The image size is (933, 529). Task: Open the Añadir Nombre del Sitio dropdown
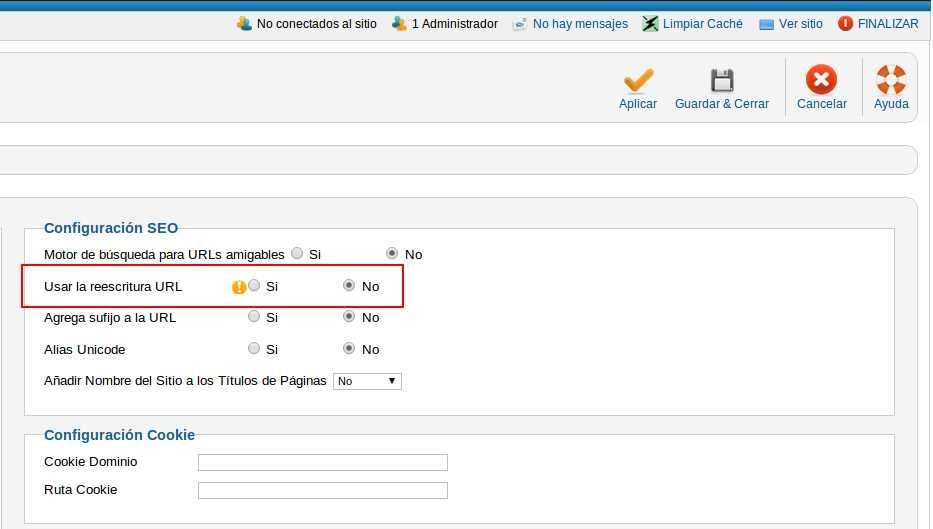pos(367,381)
